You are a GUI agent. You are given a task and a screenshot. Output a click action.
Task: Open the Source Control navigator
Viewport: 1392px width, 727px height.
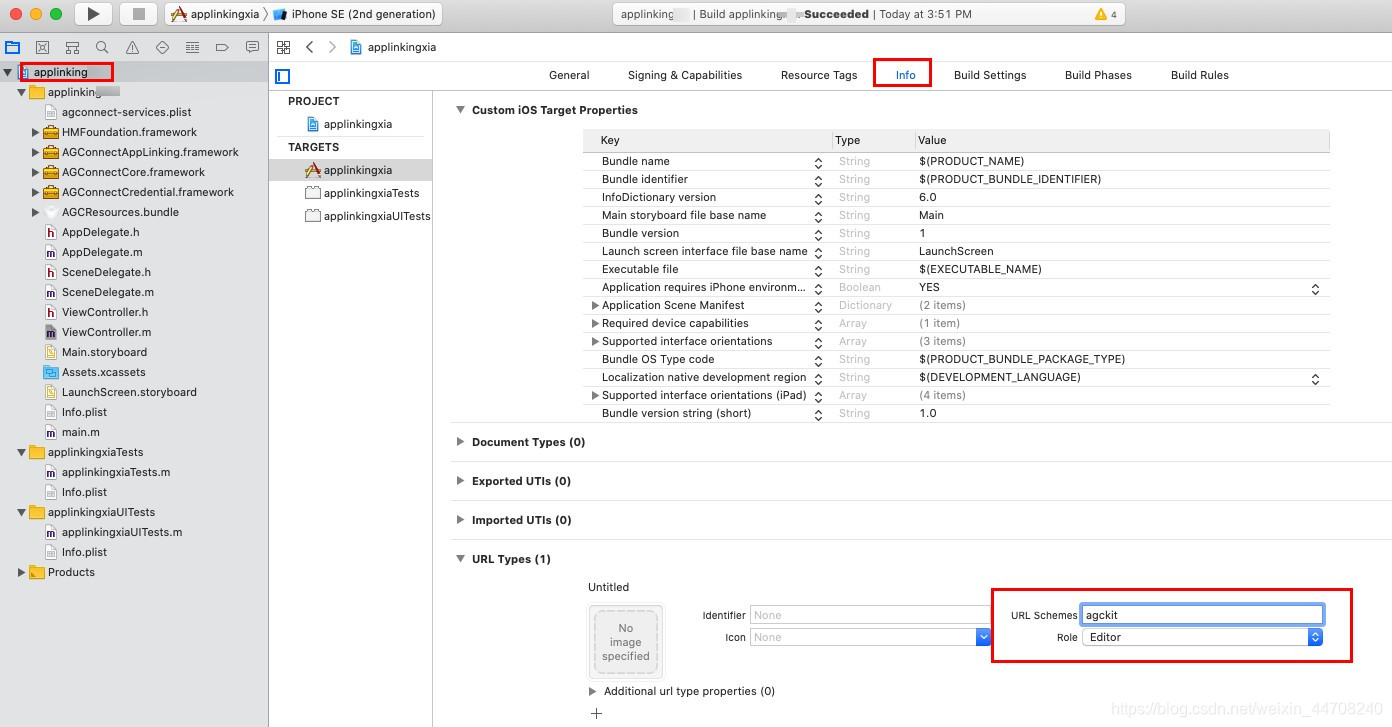(x=42, y=47)
